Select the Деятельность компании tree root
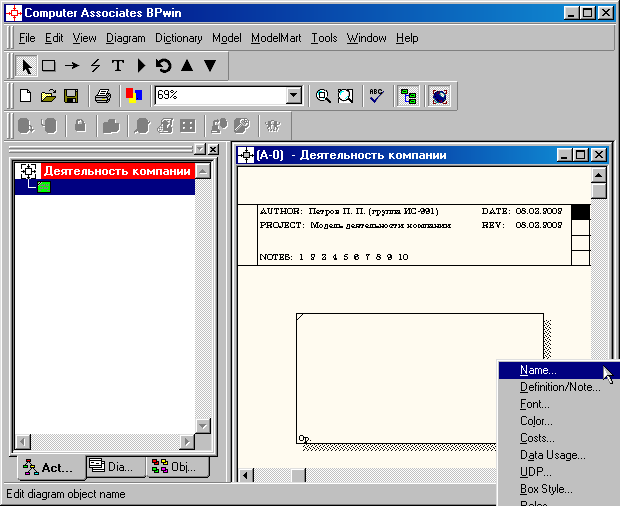620x506 pixels. click(117, 171)
